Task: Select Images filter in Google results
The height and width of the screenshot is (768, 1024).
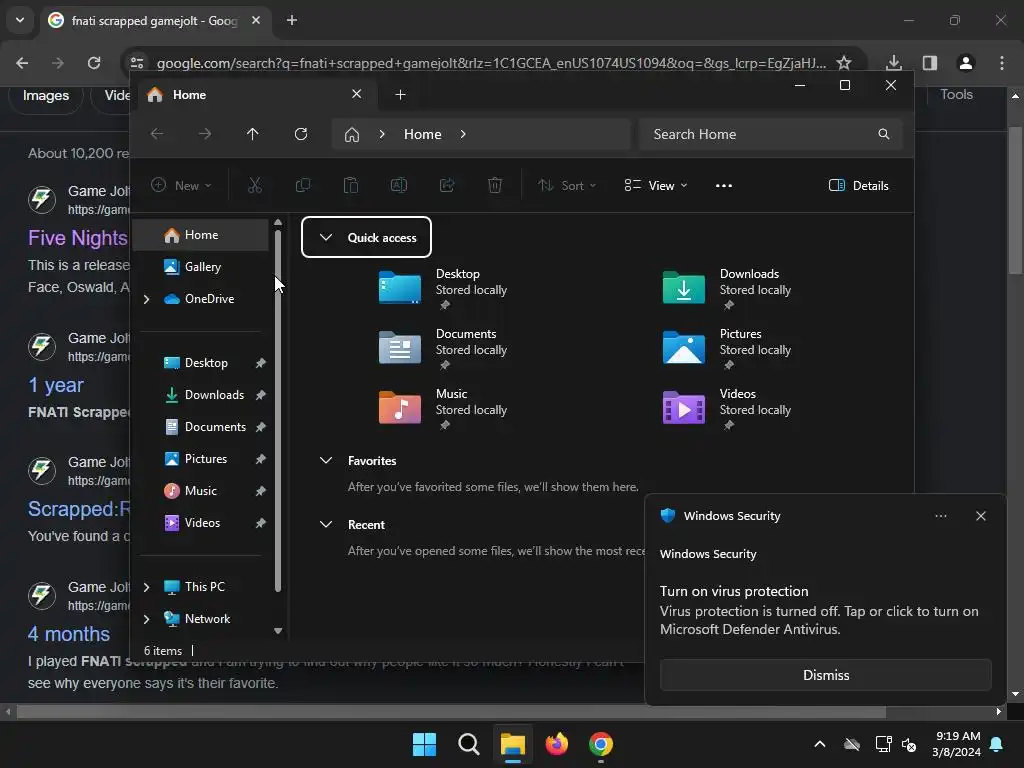Action: pyautogui.click(x=46, y=95)
